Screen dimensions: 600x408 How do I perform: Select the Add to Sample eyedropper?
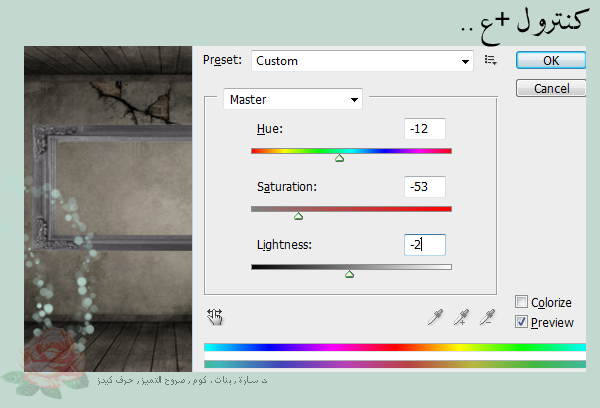[x=461, y=317]
